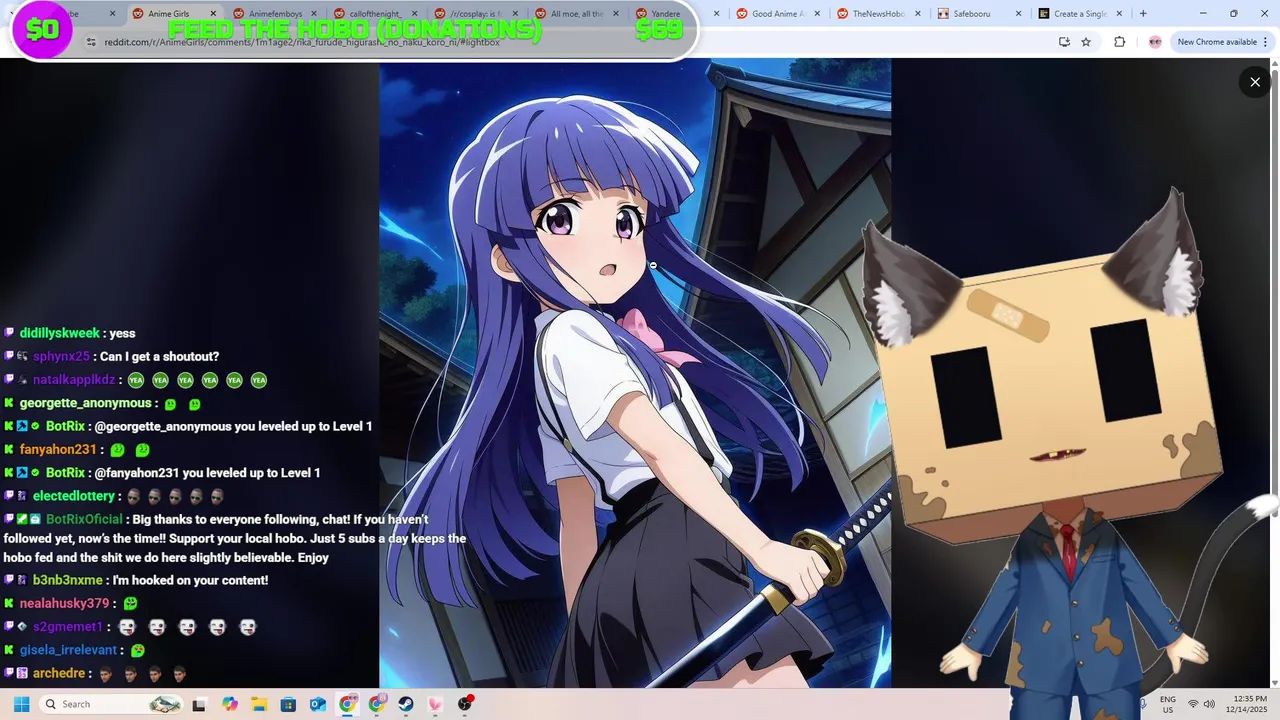Open the volume speaker tray icon
1280x720 pixels.
pyautogui.click(x=1209, y=704)
